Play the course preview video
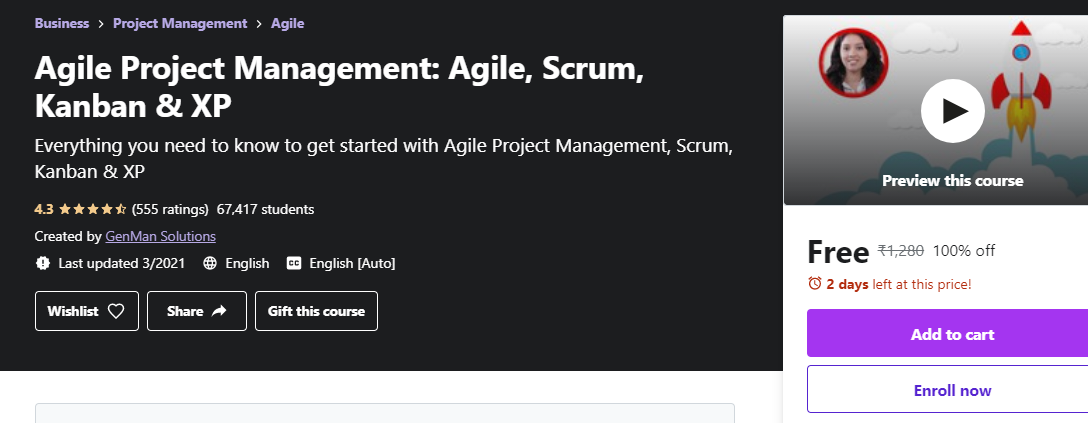Viewport: 1088px width, 423px height. pos(952,111)
